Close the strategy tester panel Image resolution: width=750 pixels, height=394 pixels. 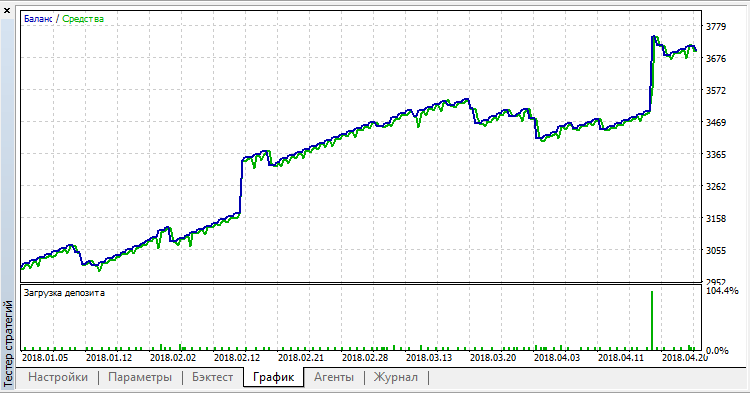point(7,11)
